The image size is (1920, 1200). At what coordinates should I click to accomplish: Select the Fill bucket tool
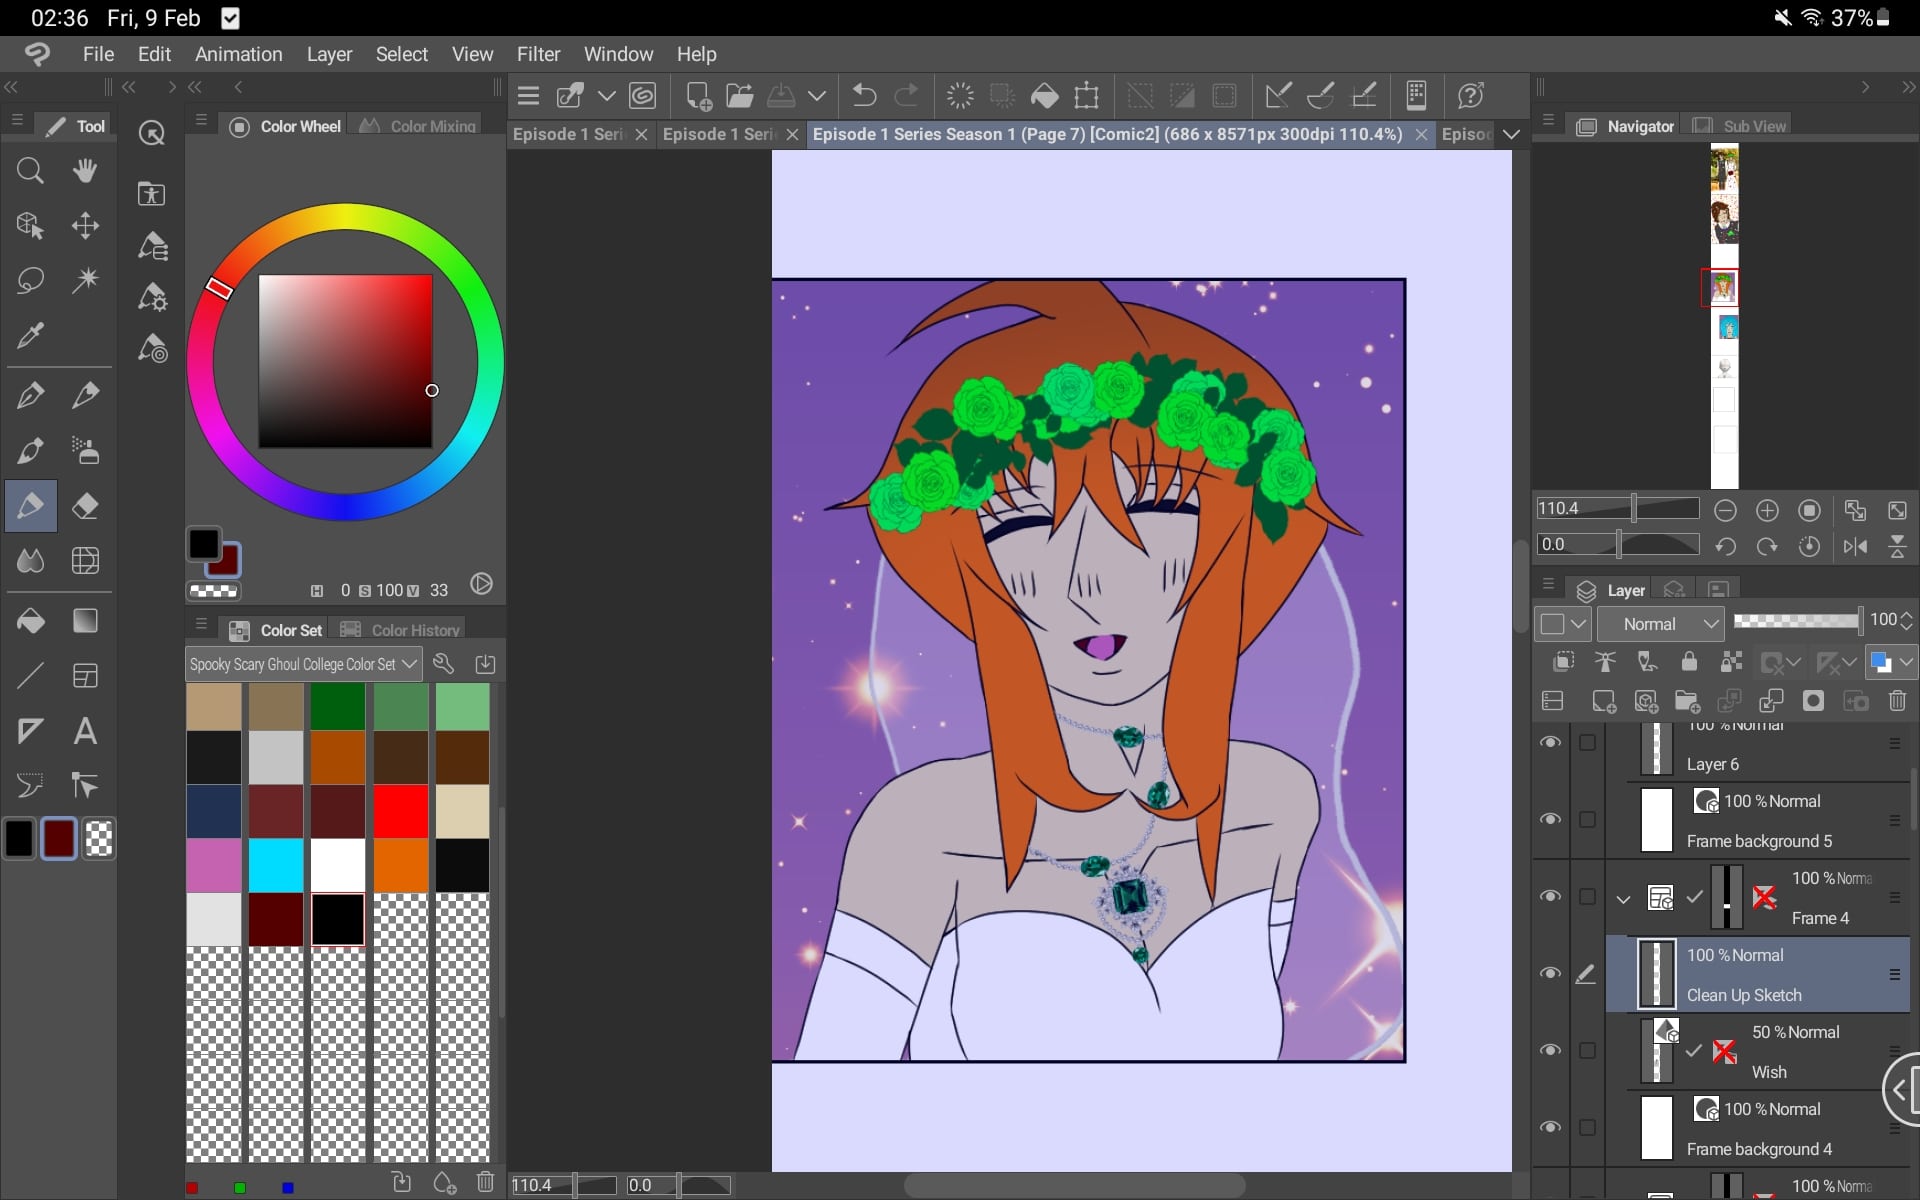coord(30,621)
